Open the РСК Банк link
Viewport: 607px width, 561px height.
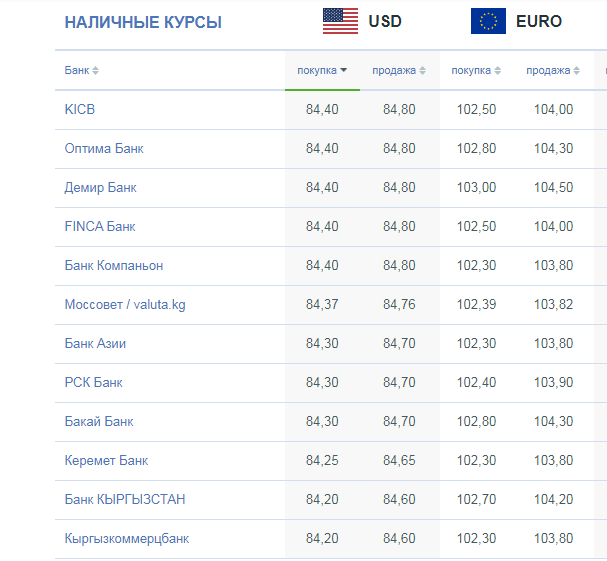tap(94, 383)
